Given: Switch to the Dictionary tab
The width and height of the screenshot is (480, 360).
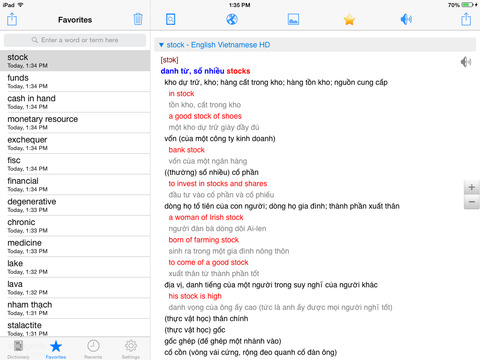Looking at the screenshot, I should click(18, 349).
